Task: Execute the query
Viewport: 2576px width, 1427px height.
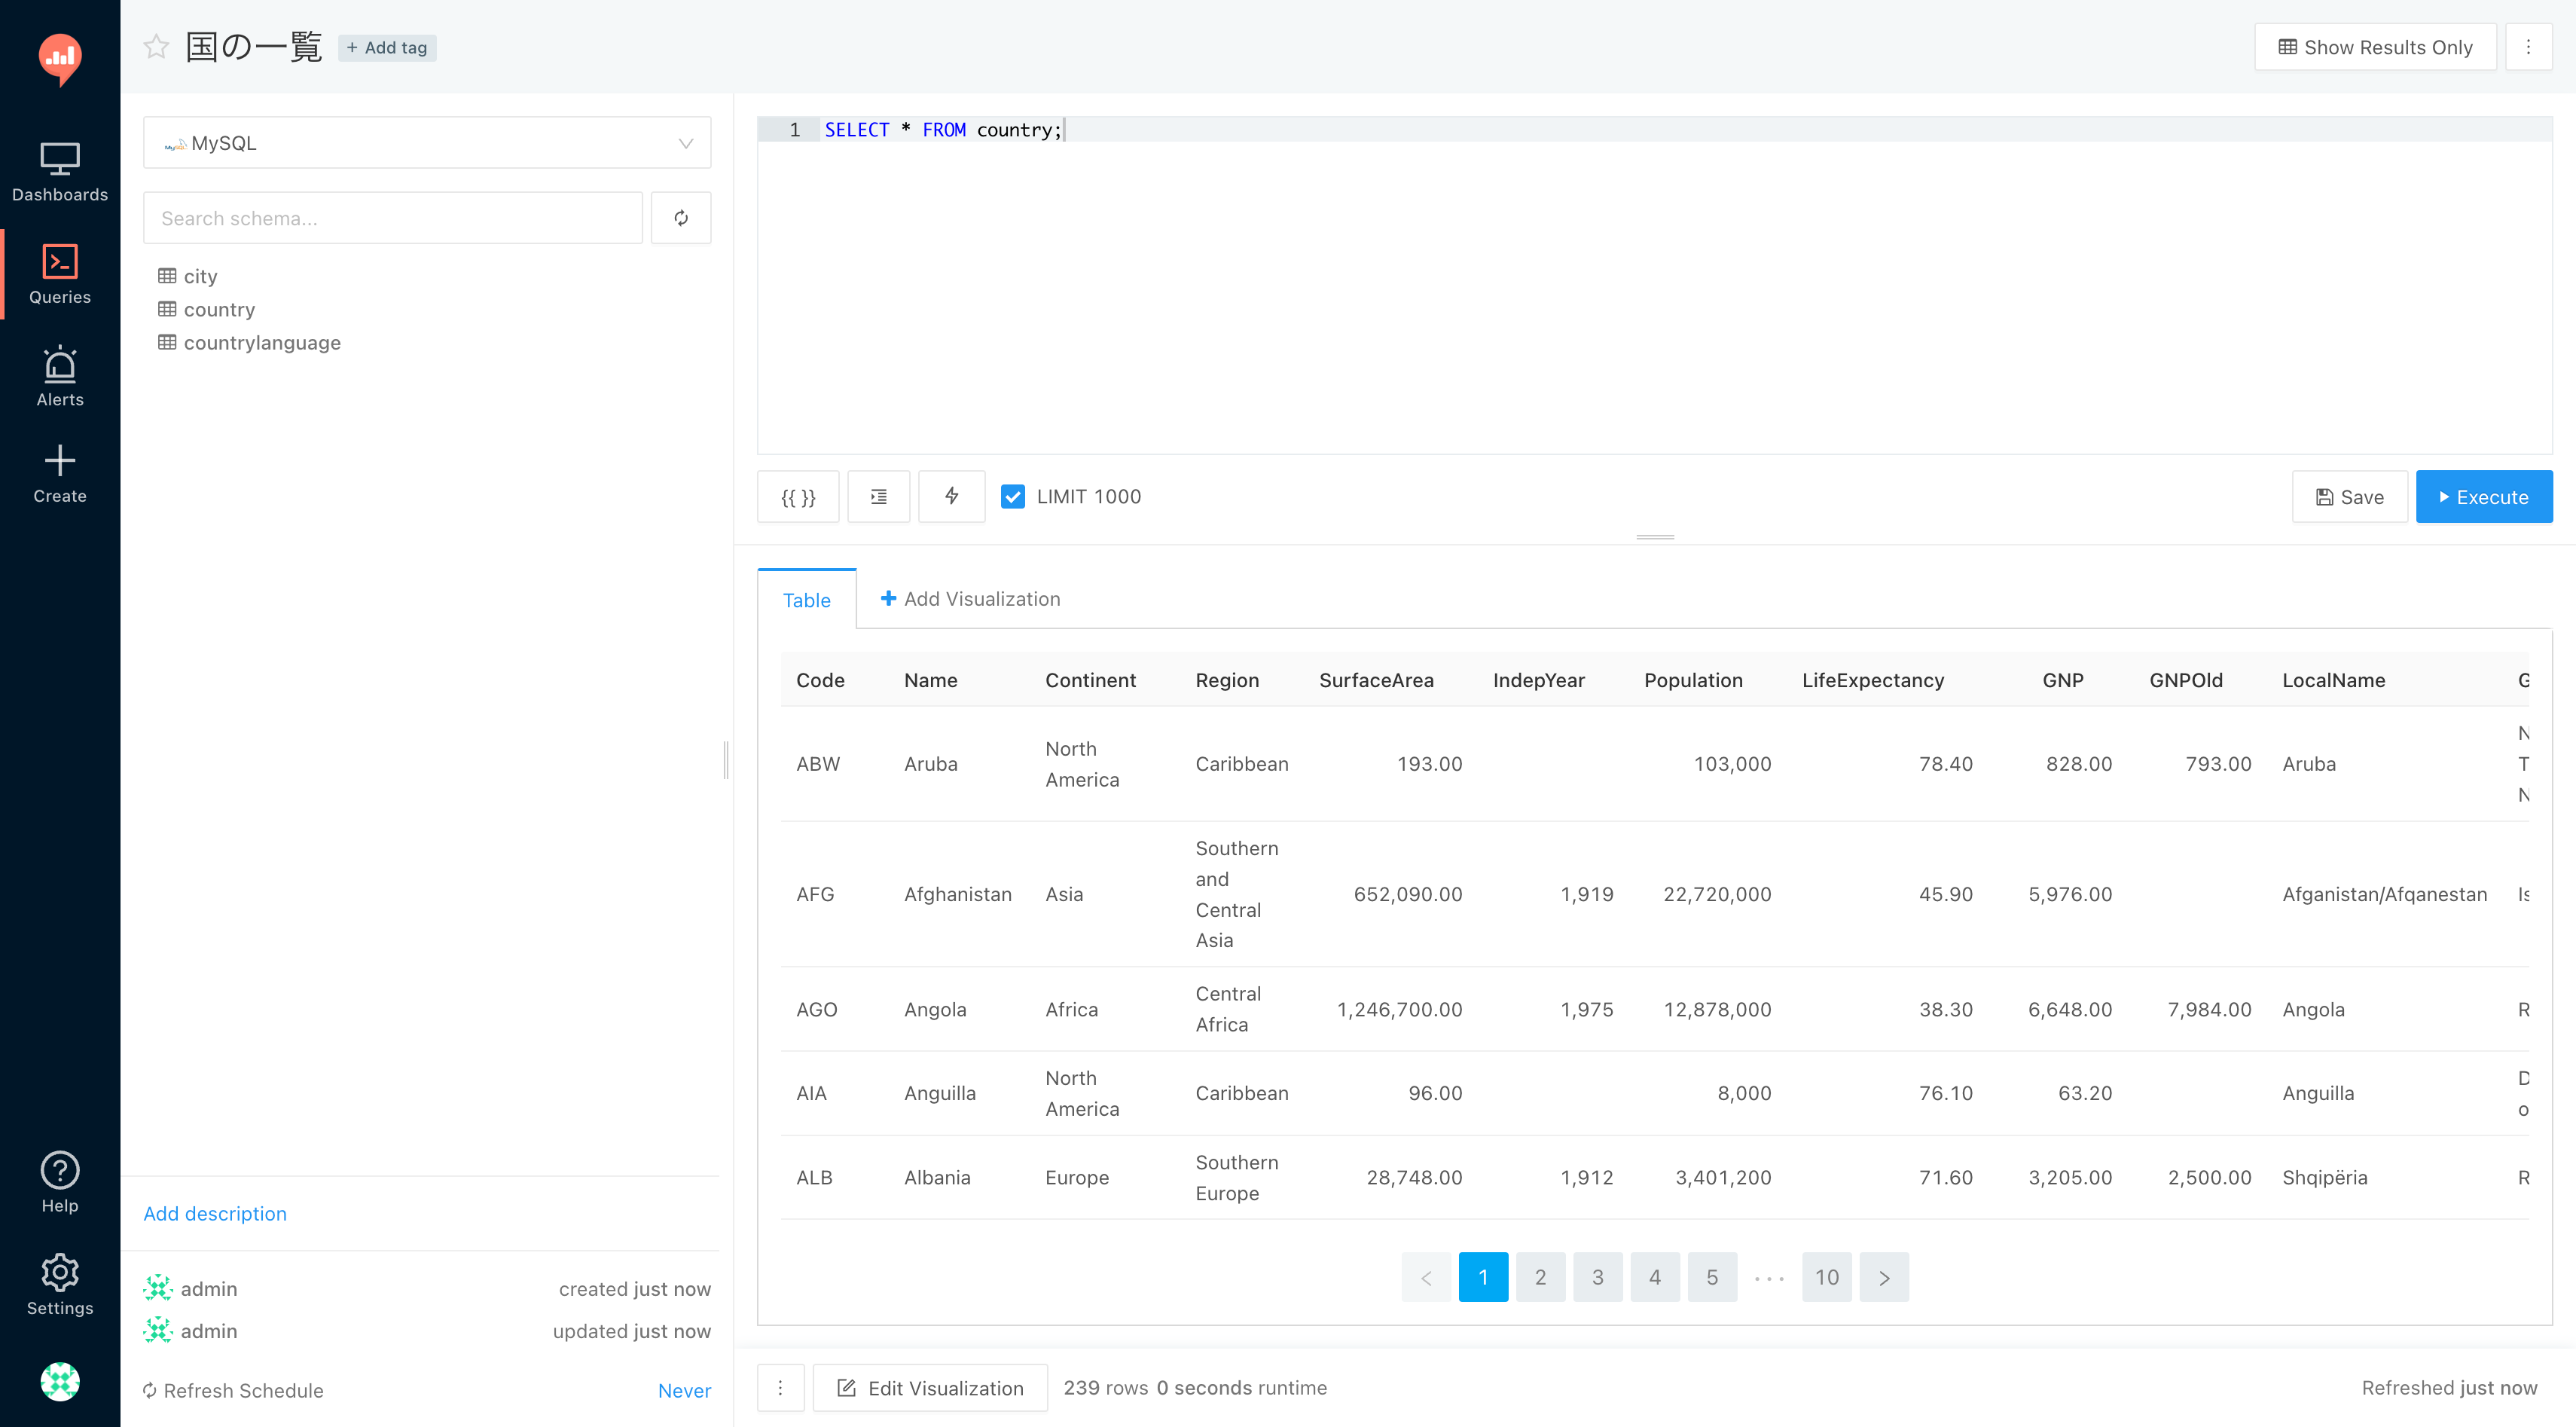Action: tap(2483, 497)
